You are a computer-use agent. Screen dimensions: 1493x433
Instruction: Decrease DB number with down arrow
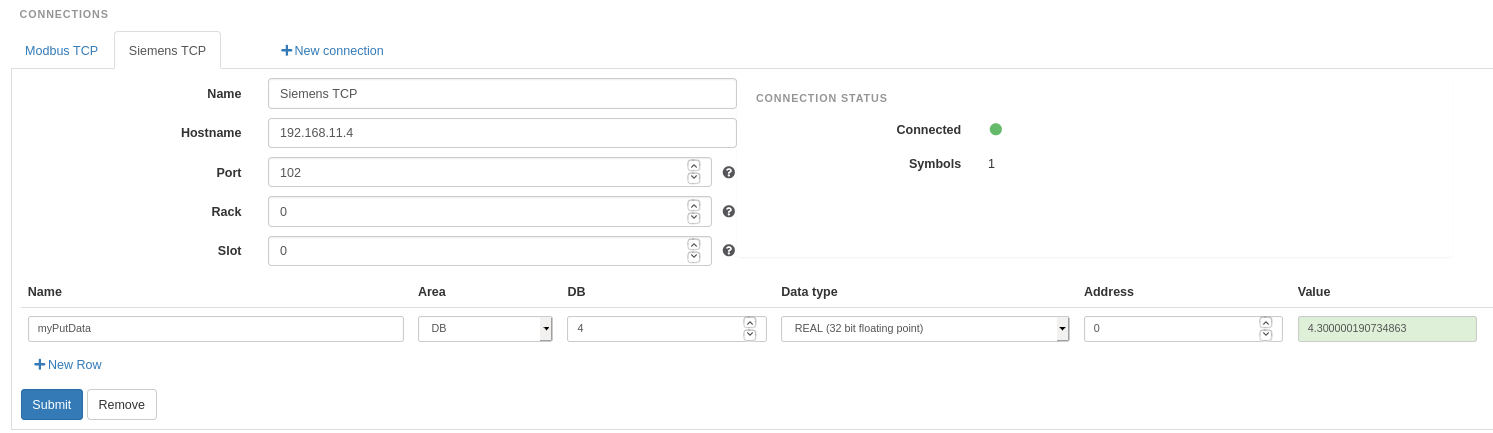pos(750,335)
